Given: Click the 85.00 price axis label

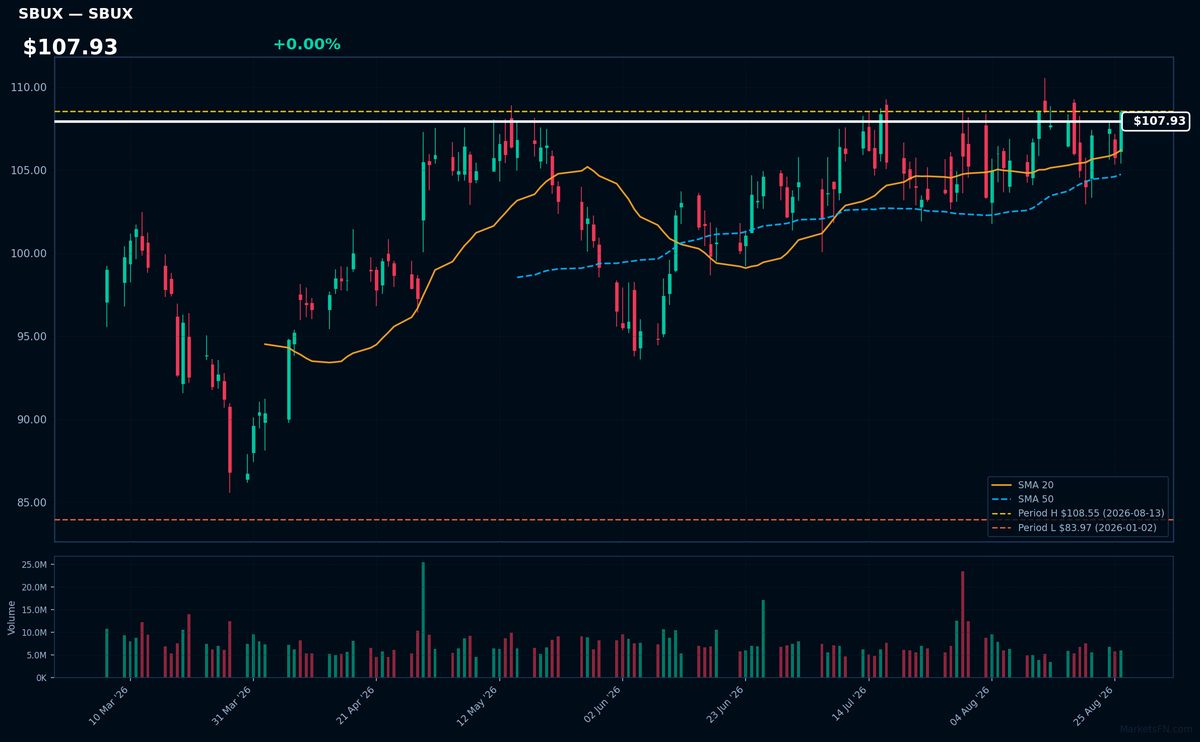Looking at the screenshot, I should [x=33, y=502].
